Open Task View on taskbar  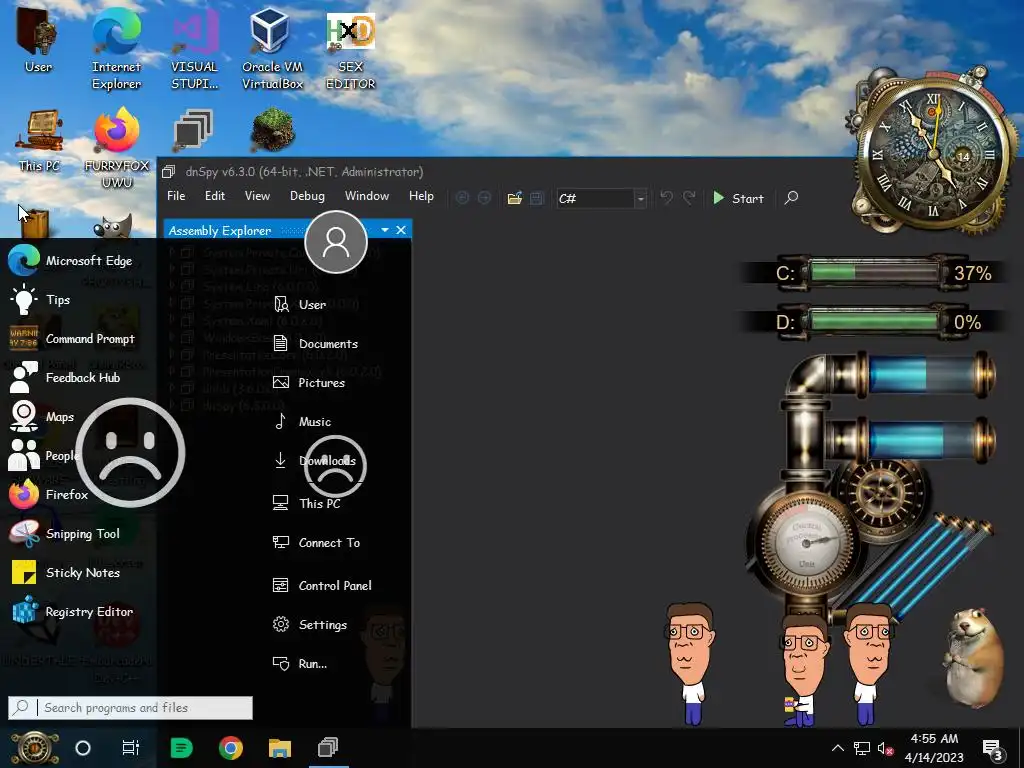coord(131,748)
